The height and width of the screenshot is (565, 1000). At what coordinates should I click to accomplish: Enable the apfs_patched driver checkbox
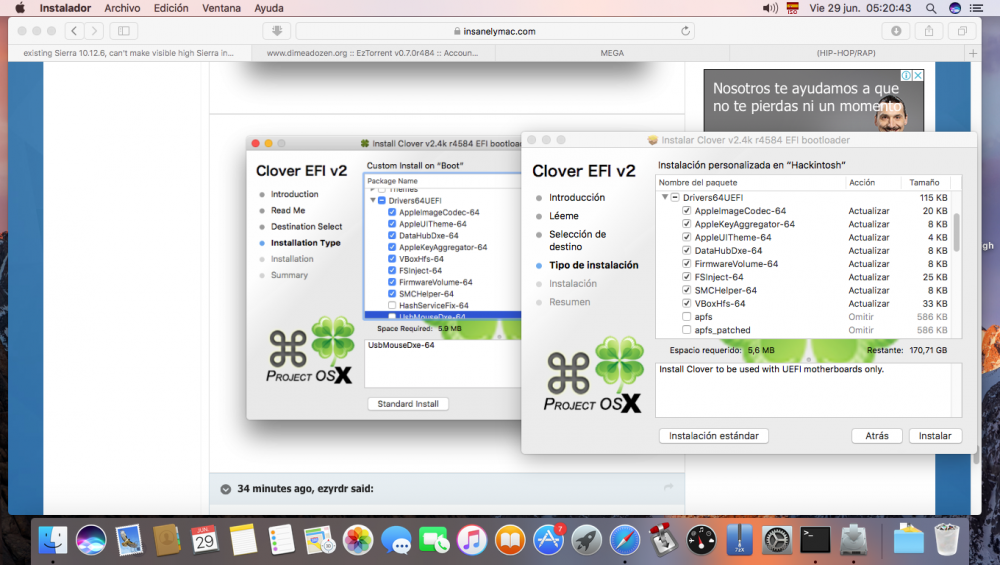pos(686,330)
